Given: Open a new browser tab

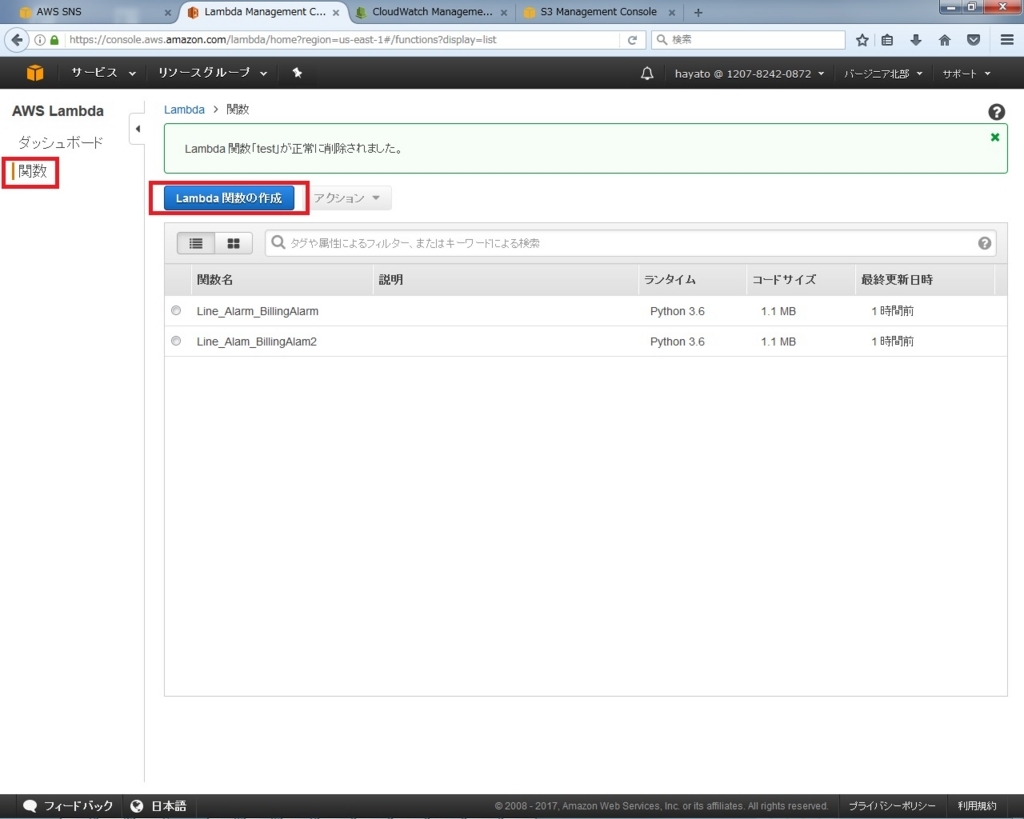Looking at the screenshot, I should point(698,12).
